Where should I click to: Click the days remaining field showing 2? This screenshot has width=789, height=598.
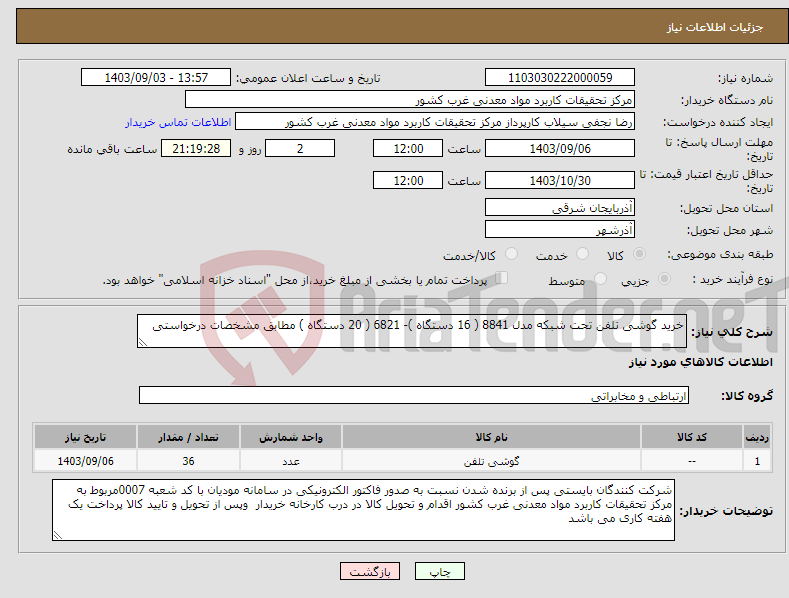coord(300,148)
